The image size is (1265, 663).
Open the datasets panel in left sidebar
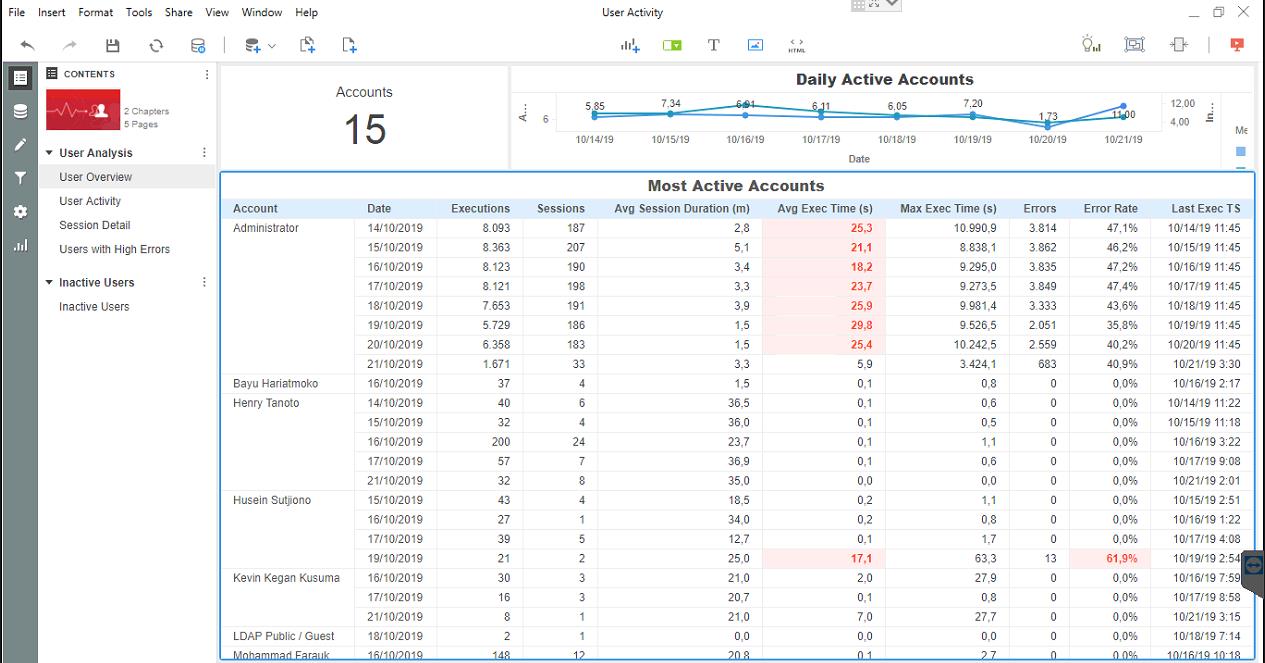coord(20,111)
